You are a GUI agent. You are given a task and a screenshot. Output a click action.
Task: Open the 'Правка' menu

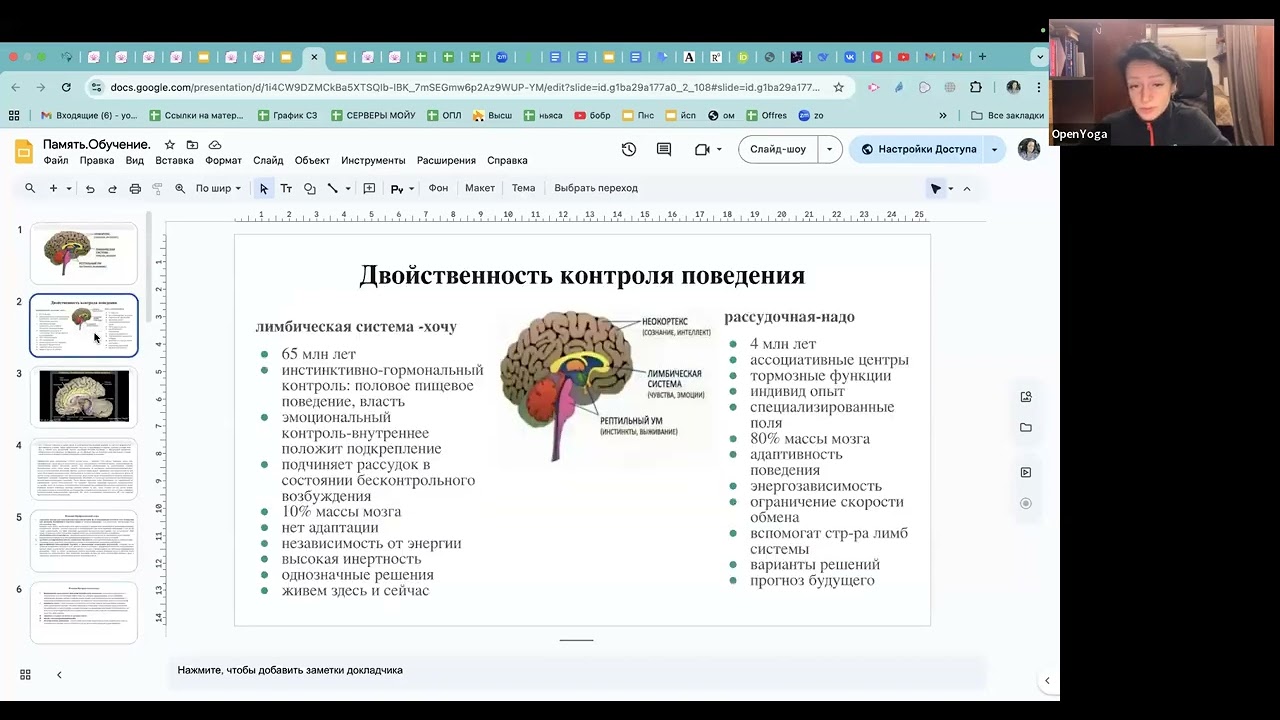[x=97, y=160]
